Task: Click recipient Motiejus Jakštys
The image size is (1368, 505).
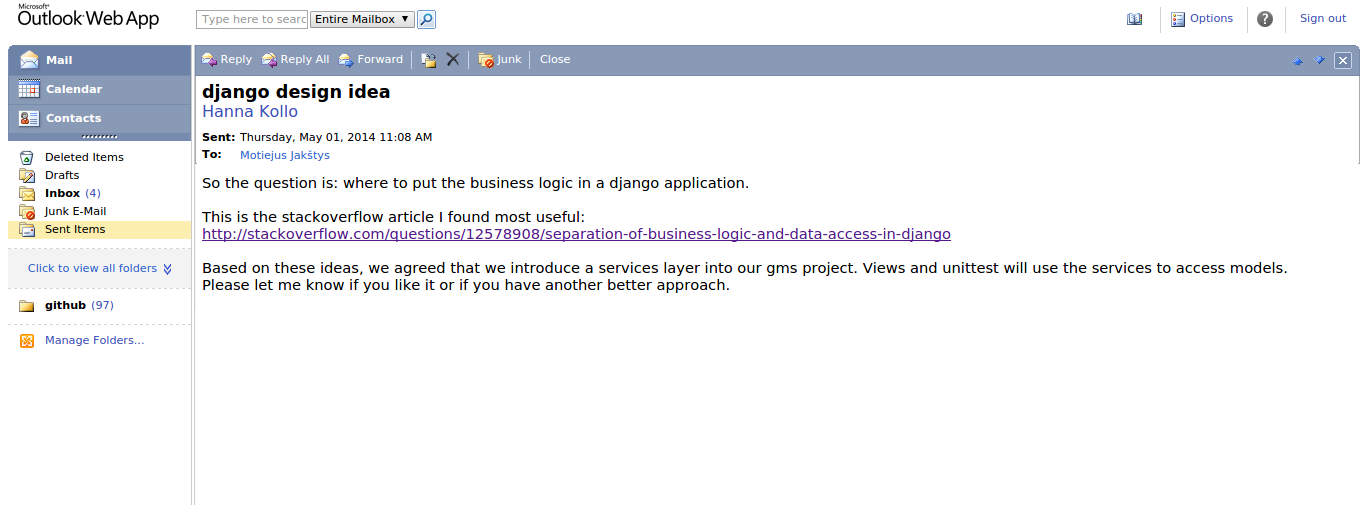Action: [x=285, y=155]
